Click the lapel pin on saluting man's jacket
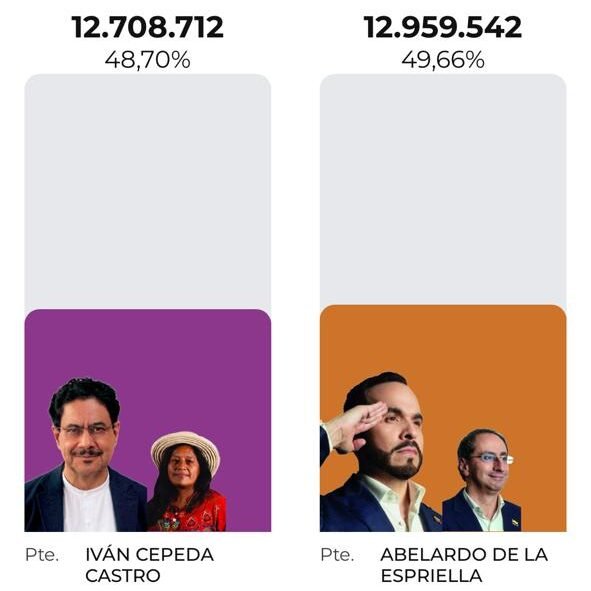 tap(437, 519)
